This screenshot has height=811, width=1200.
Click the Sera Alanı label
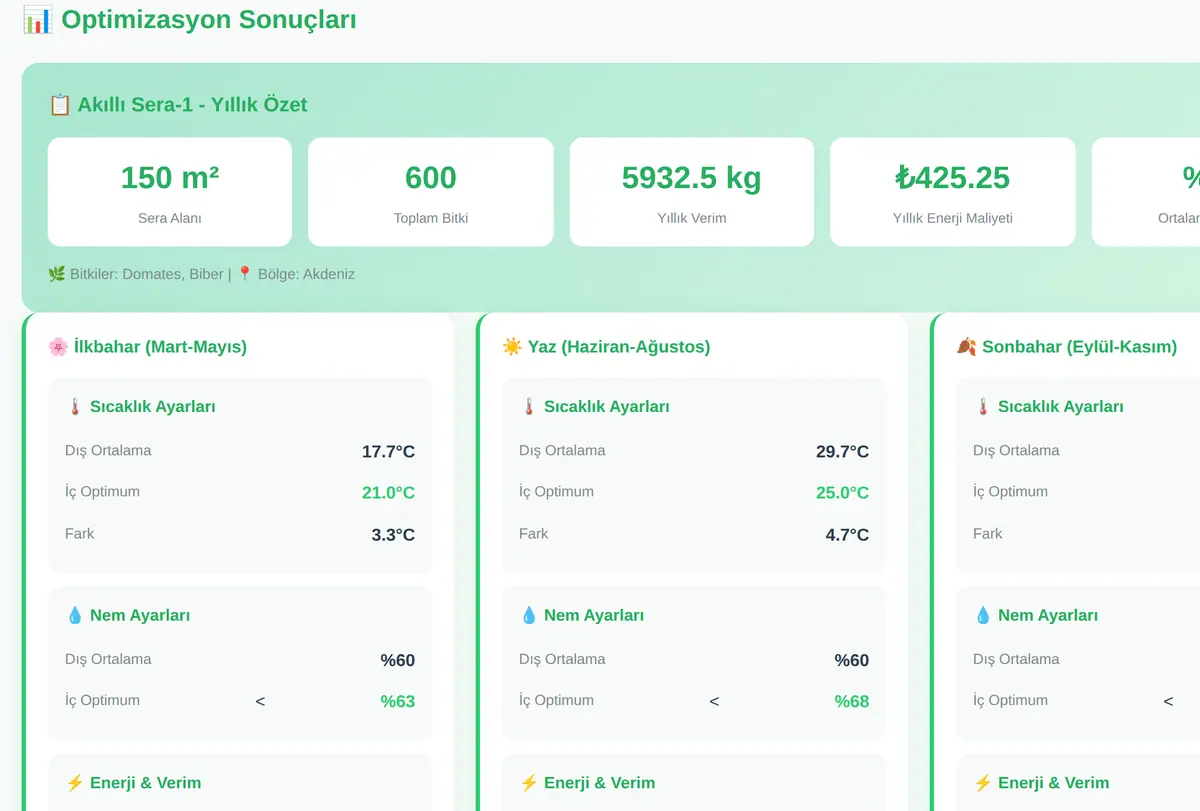pyautogui.click(x=170, y=218)
